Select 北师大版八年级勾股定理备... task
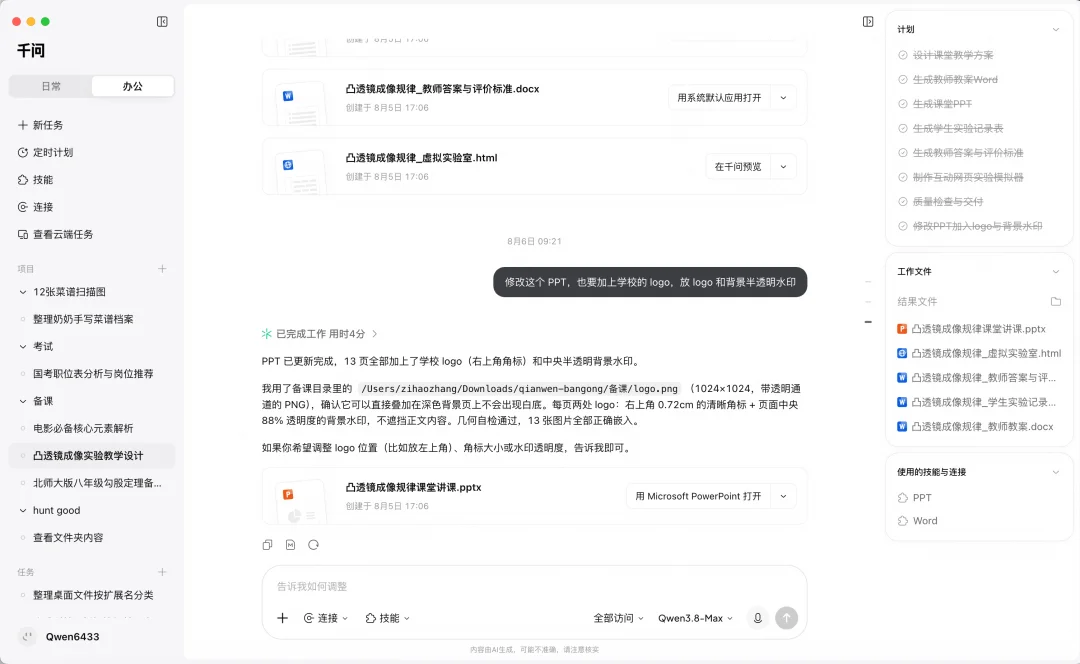The image size is (1080, 664). pyautogui.click(x=92, y=483)
